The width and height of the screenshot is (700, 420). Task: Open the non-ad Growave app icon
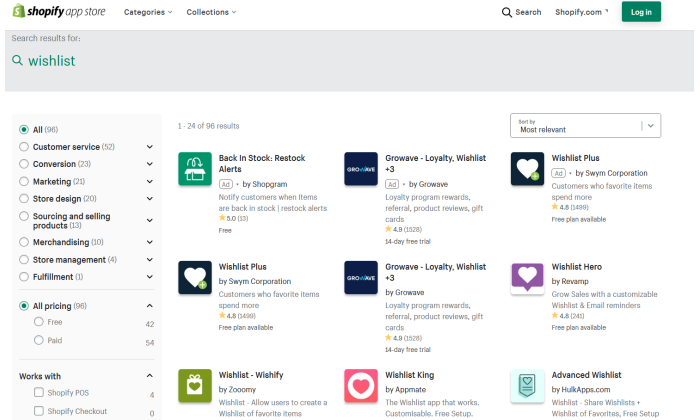click(x=361, y=277)
